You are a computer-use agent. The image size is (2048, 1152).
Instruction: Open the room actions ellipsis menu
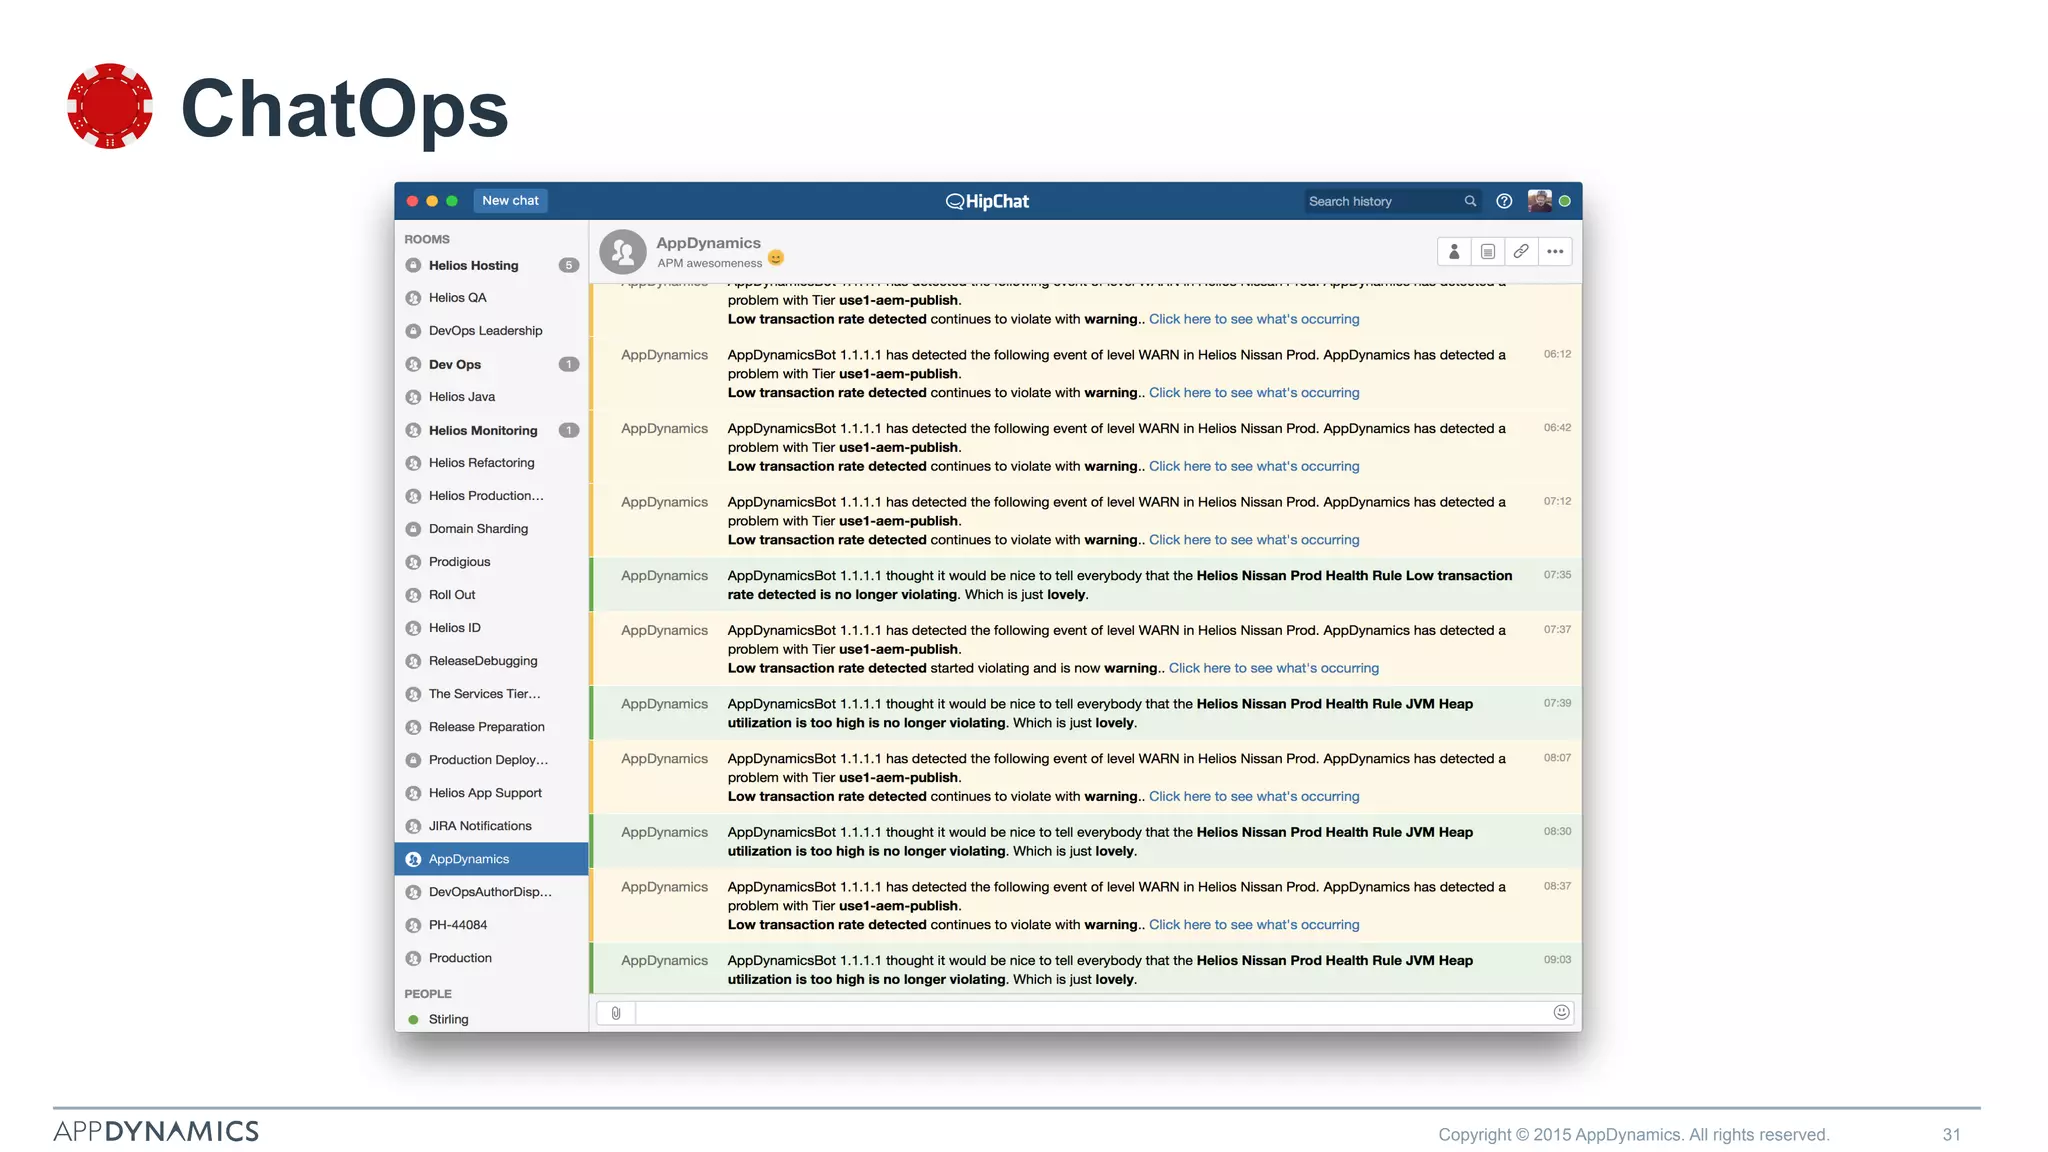(x=1555, y=252)
